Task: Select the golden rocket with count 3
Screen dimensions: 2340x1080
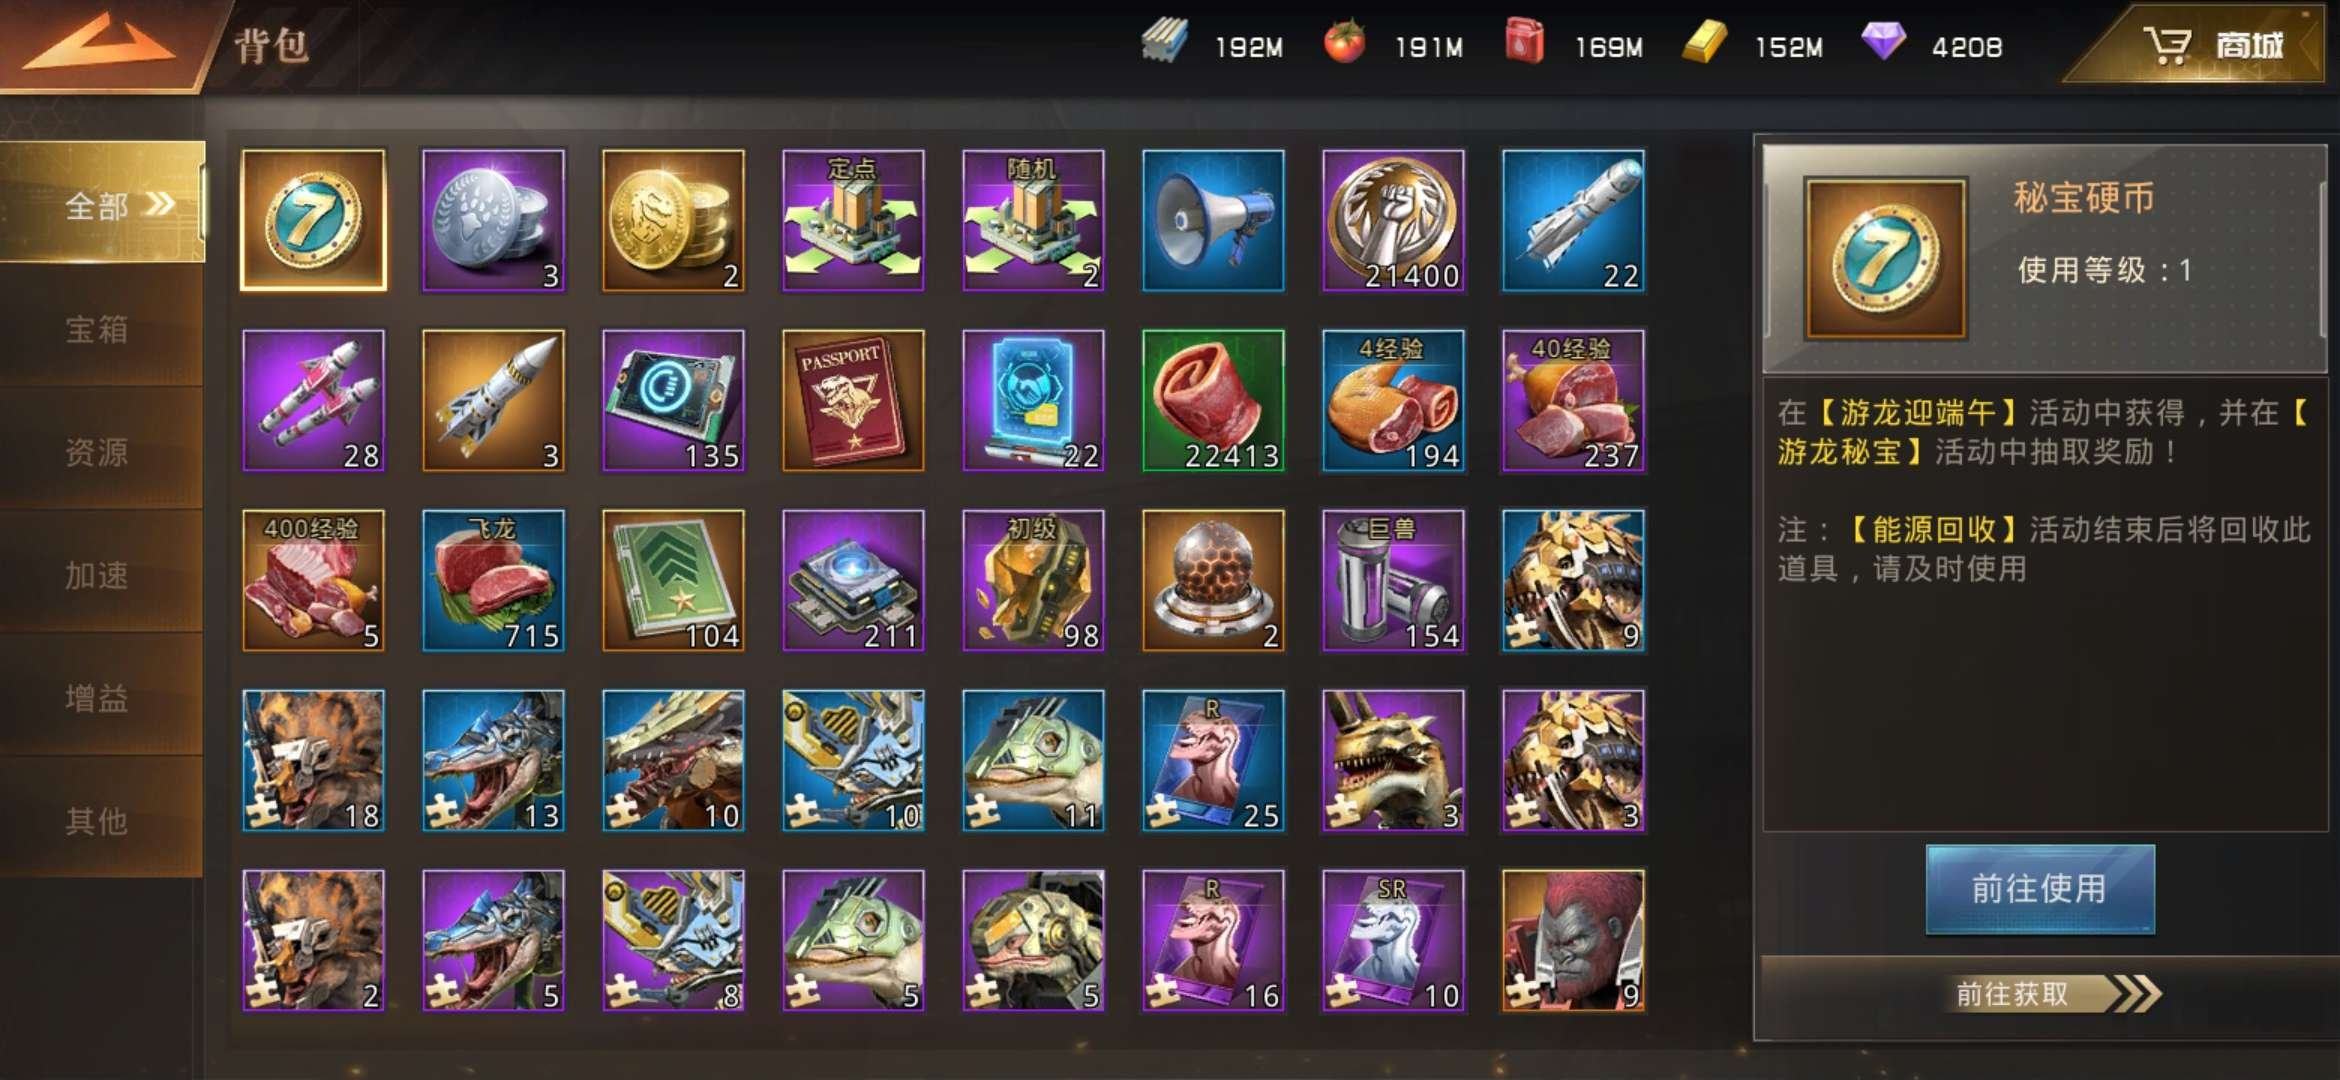Action: [493, 401]
